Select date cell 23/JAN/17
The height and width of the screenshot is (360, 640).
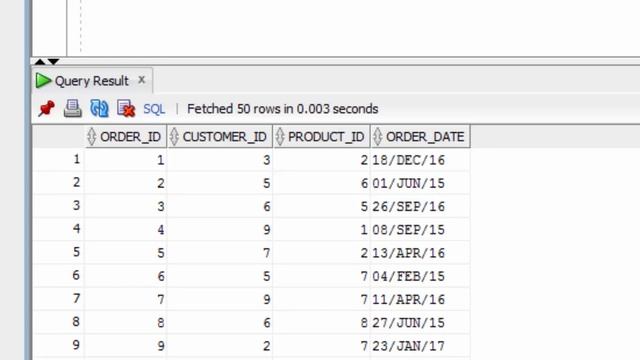[x=420, y=346]
